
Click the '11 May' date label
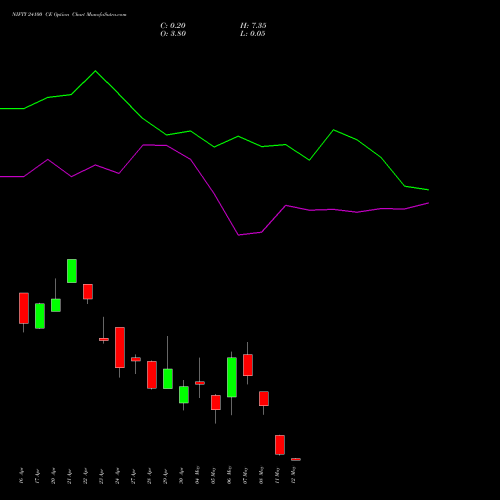(278, 475)
